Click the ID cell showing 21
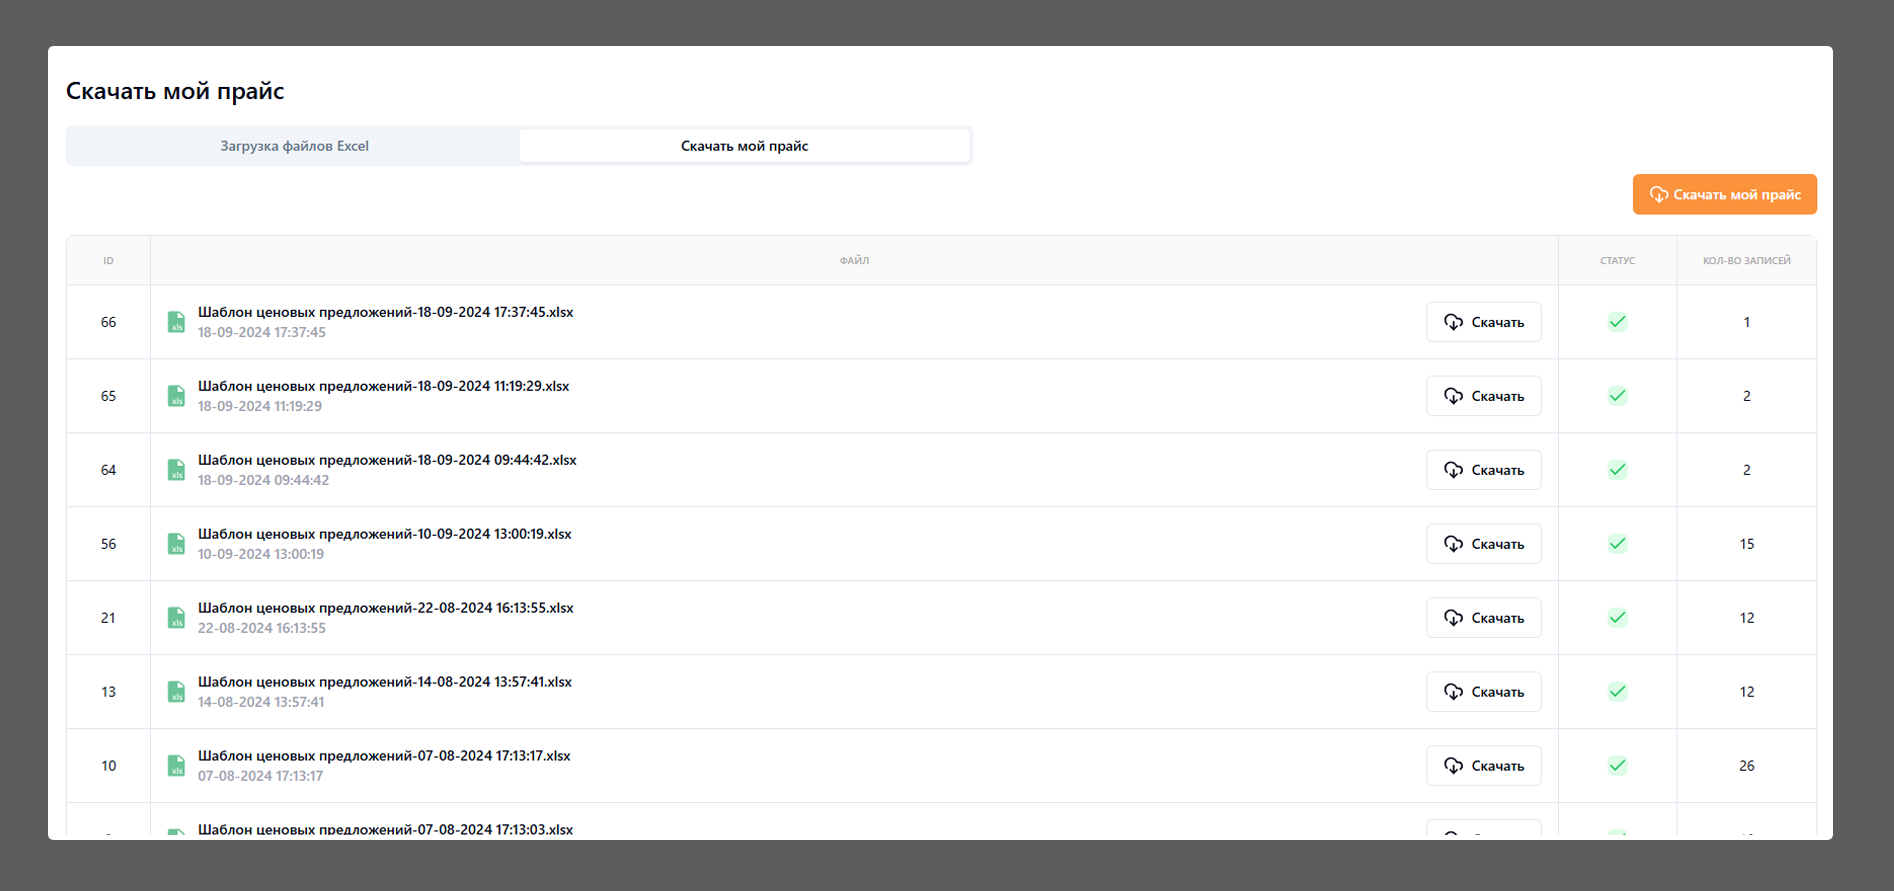 point(108,618)
